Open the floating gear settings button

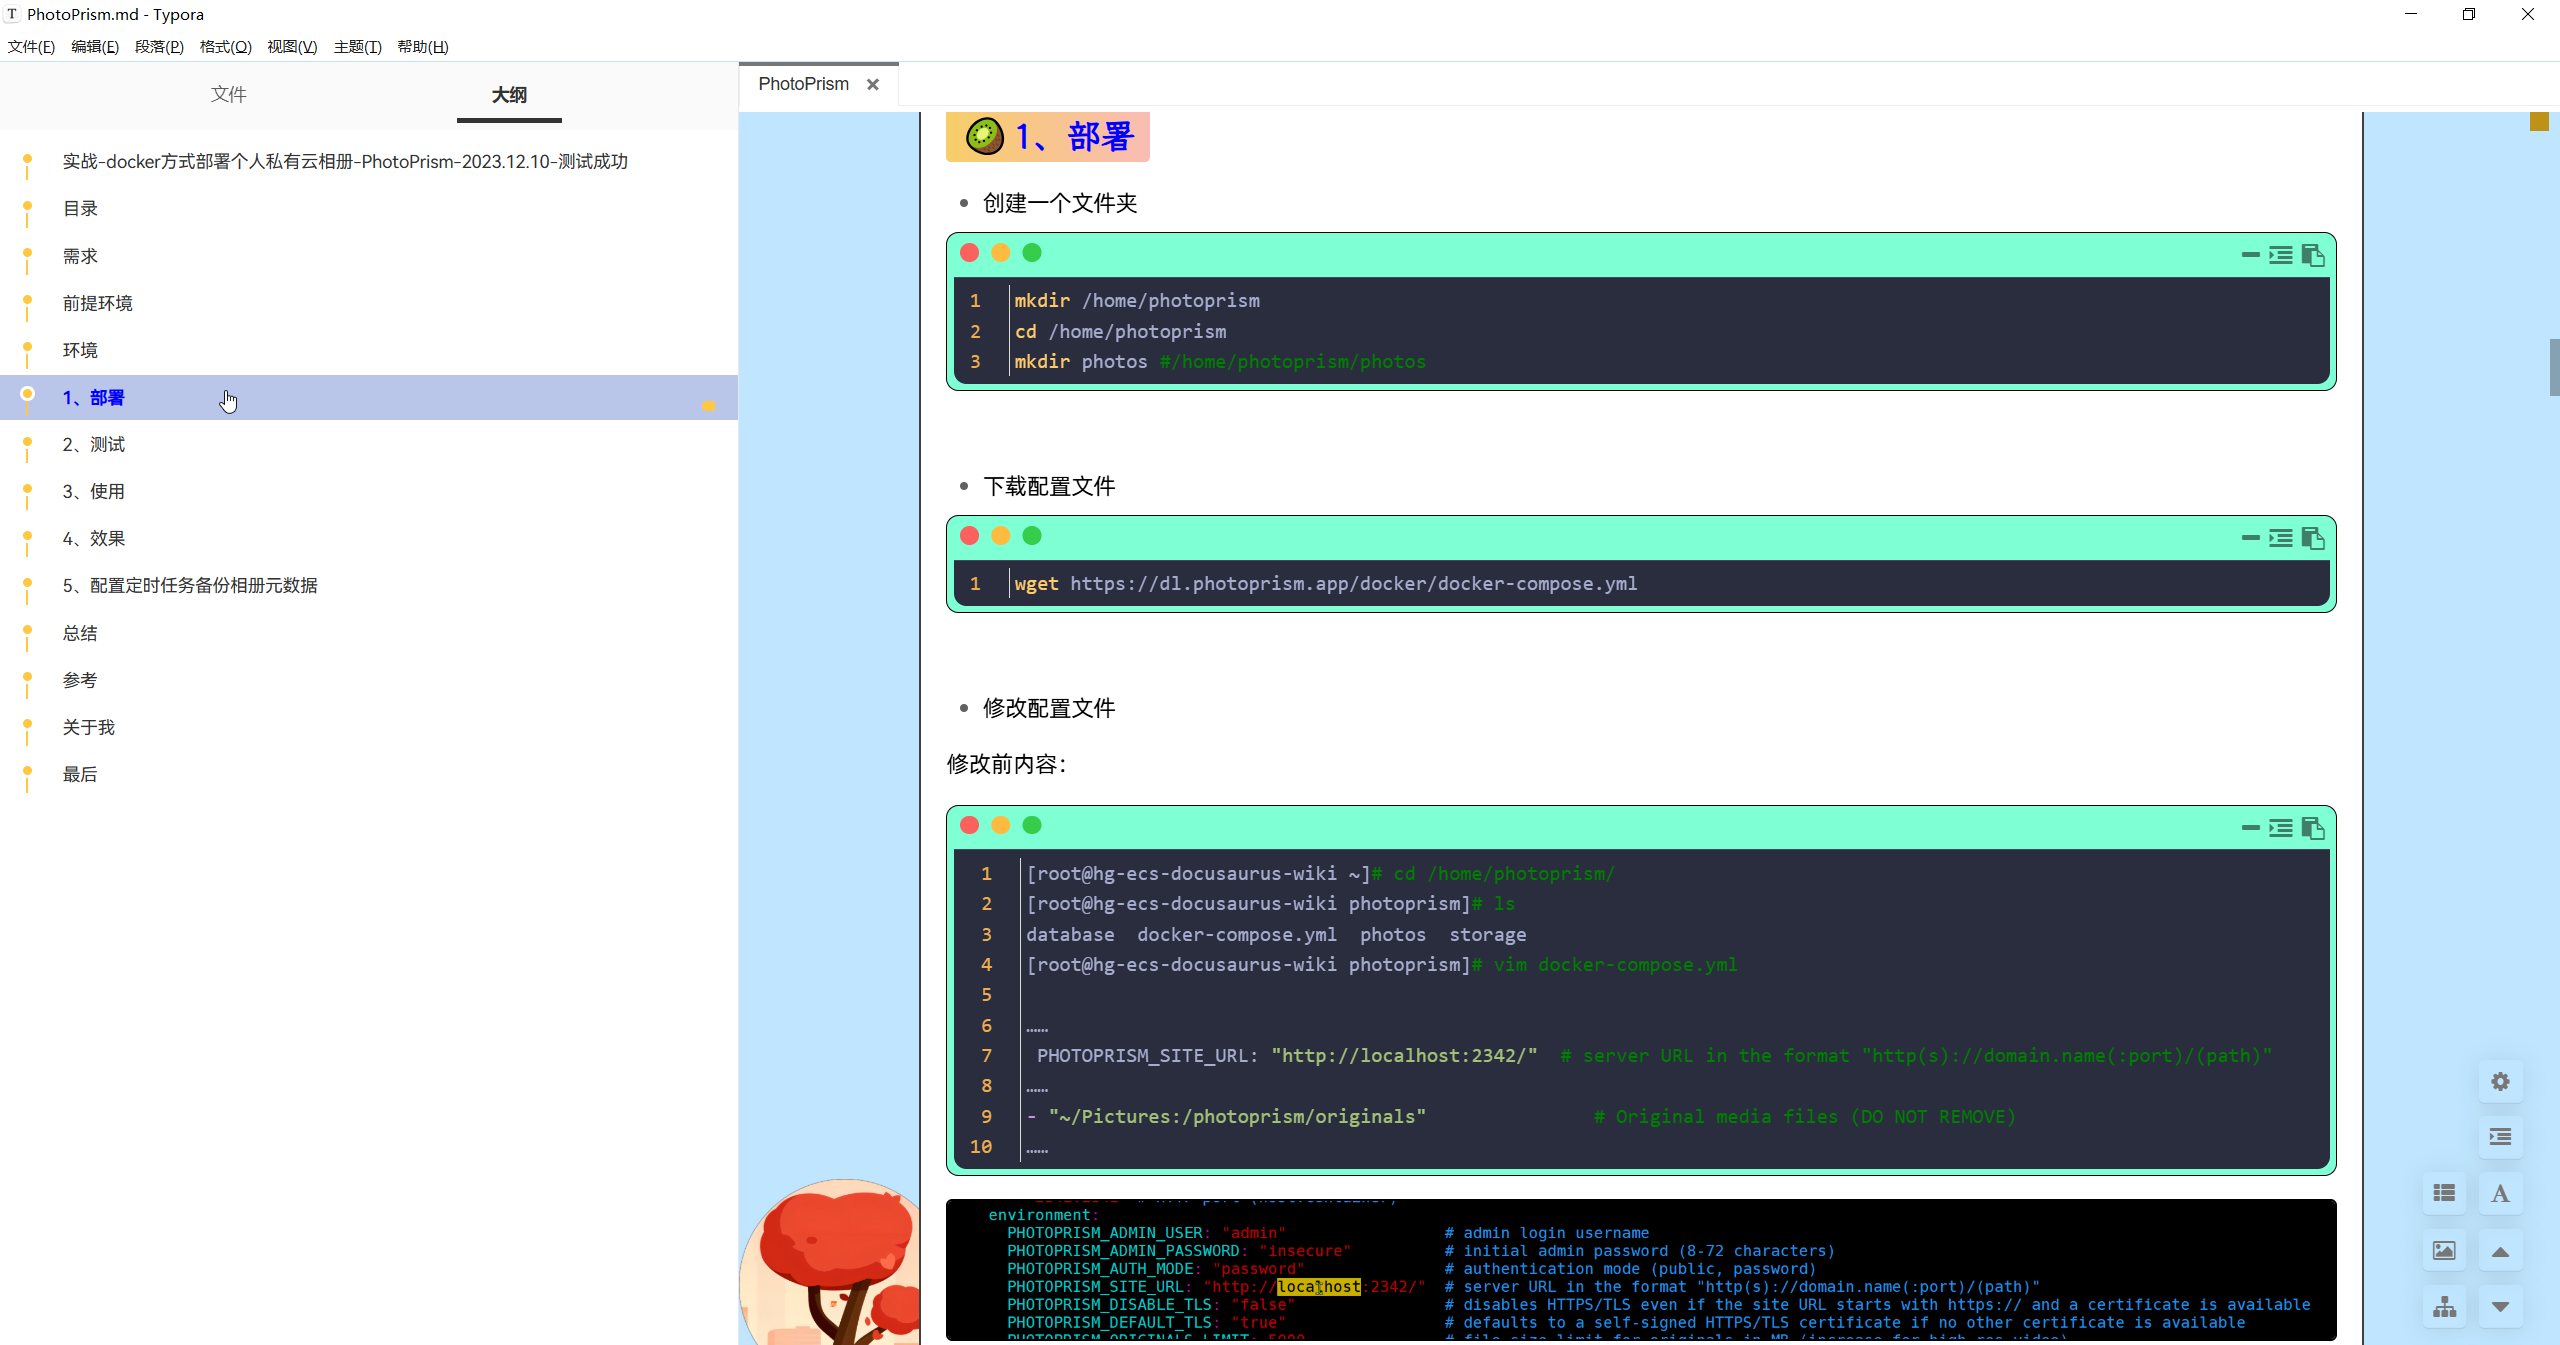(2500, 1081)
